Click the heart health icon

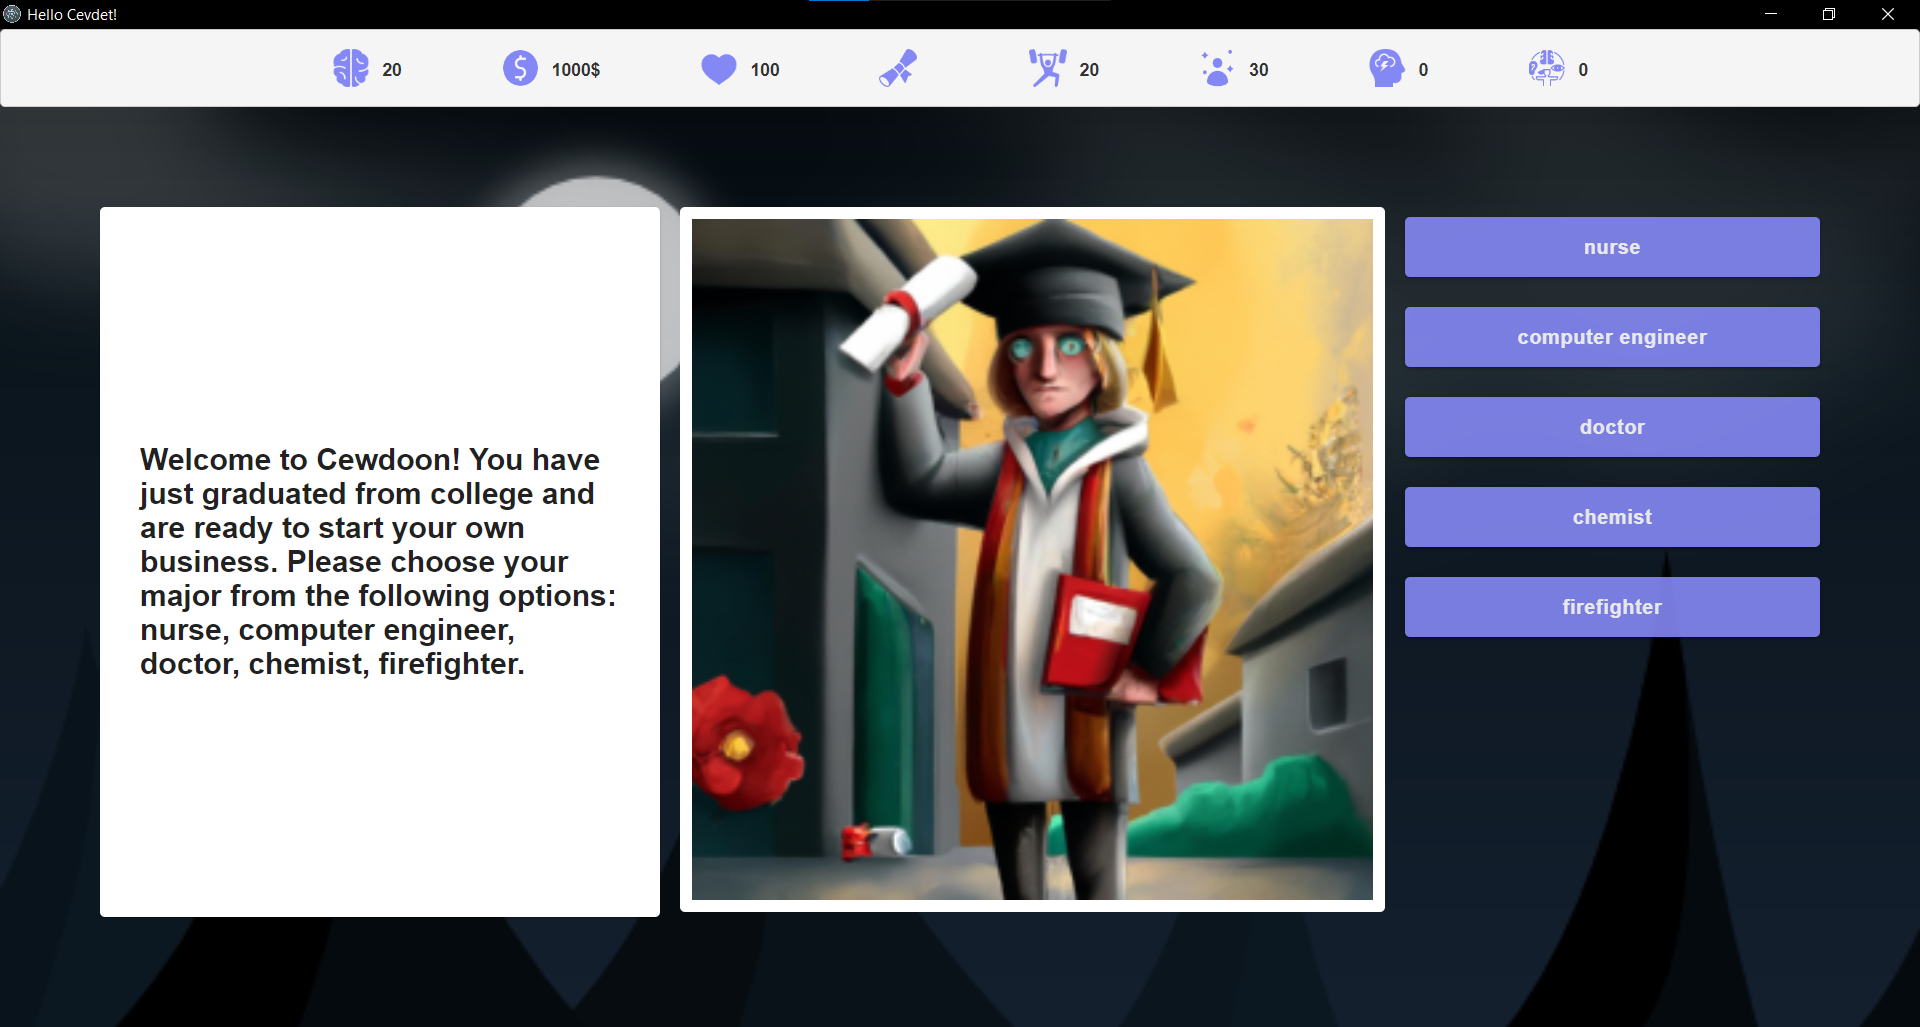point(718,68)
